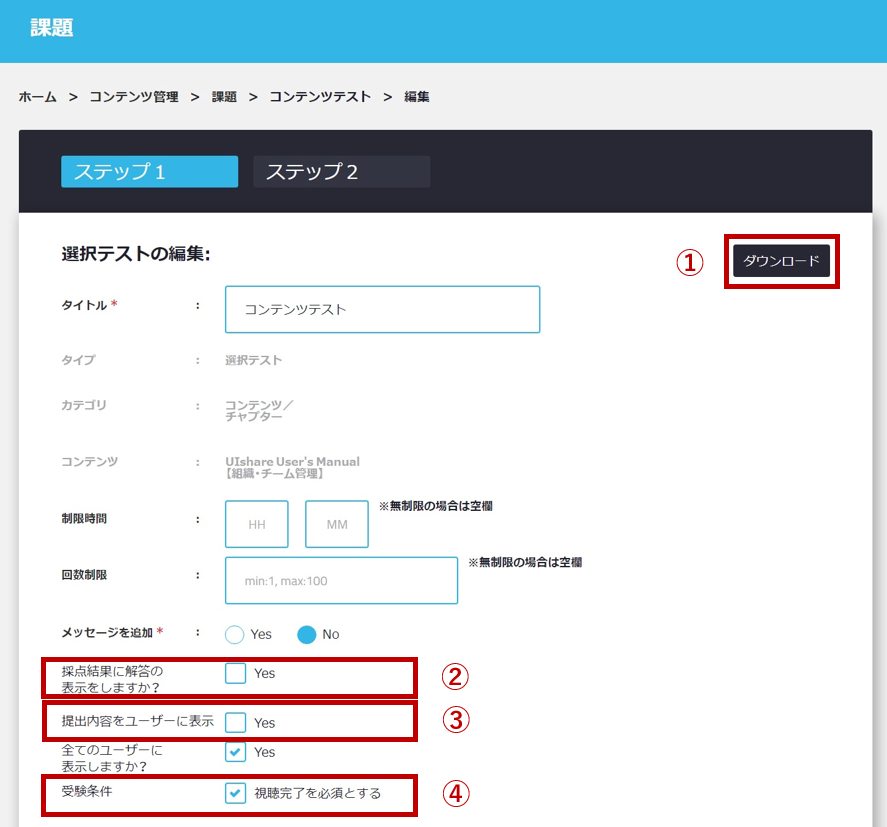This screenshot has width=887, height=827.
Task: Uncheck 全てのユーザーに表示 checkbox
Action: coord(235,752)
